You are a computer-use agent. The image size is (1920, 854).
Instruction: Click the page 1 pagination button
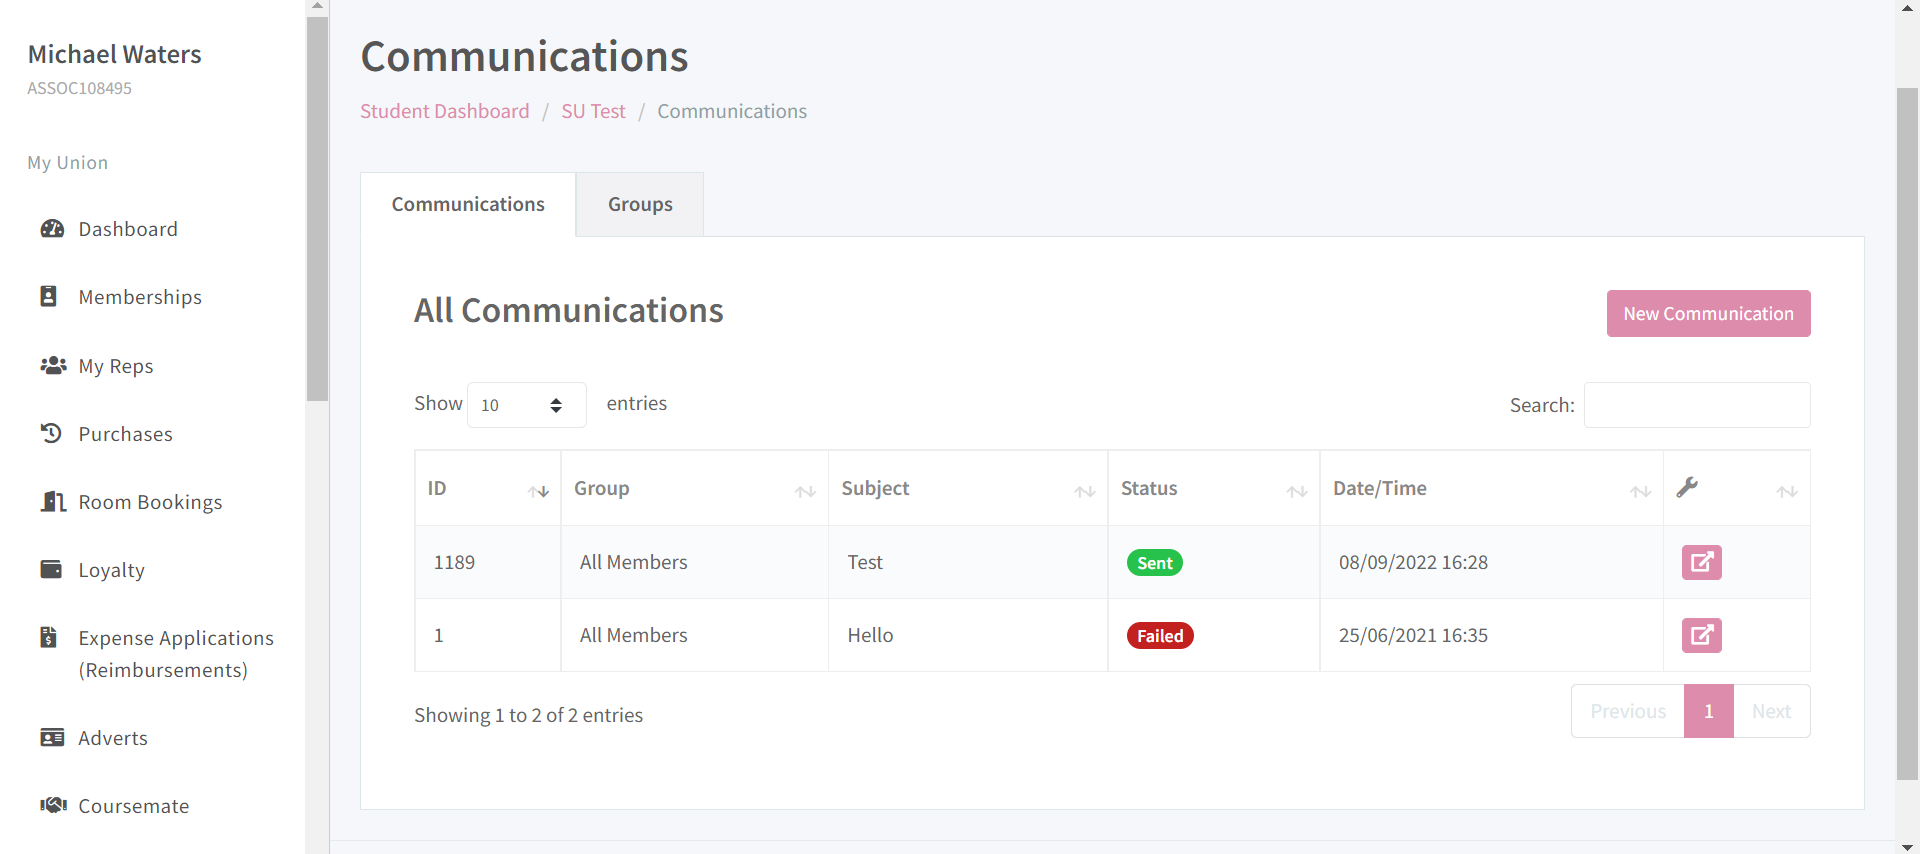[1708, 711]
